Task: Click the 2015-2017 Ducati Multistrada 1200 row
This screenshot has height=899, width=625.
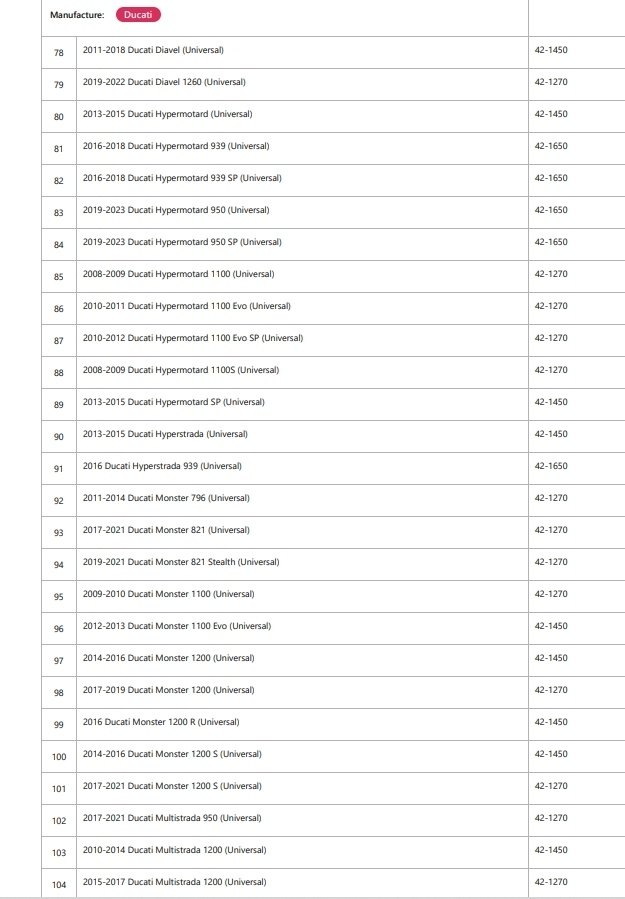Action: click(174, 882)
